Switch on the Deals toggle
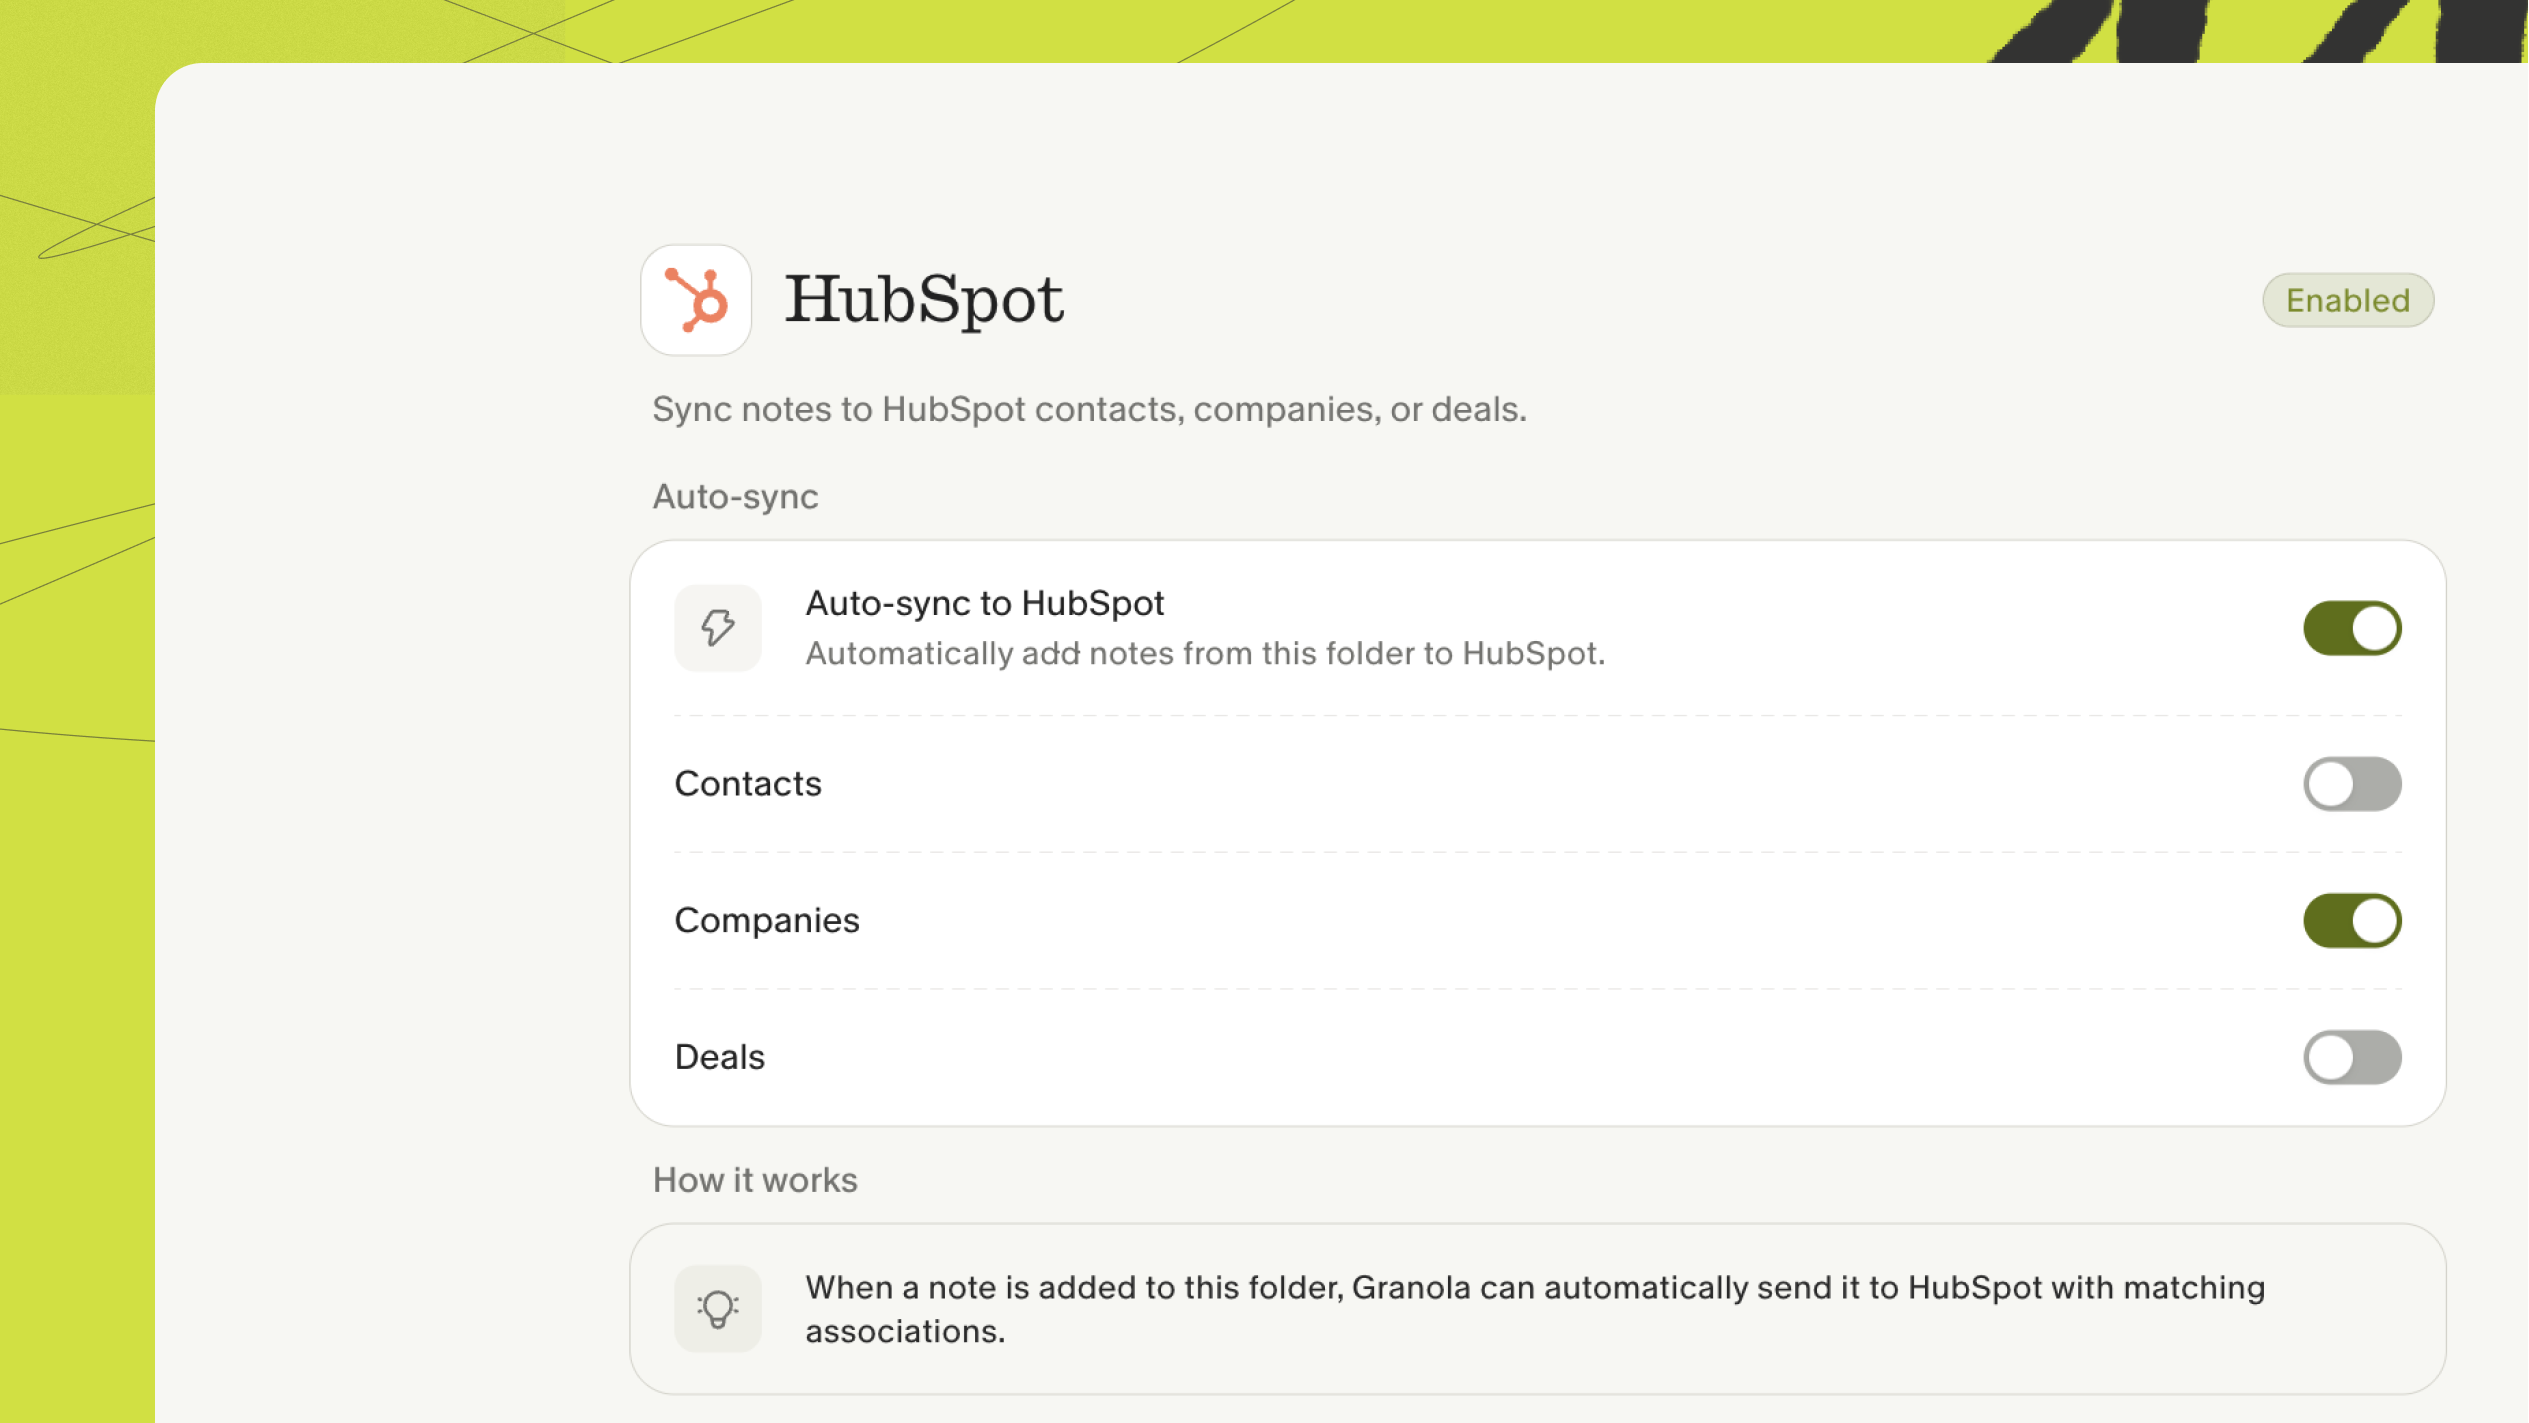Image resolution: width=2529 pixels, height=1423 pixels. coord(2352,1058)
